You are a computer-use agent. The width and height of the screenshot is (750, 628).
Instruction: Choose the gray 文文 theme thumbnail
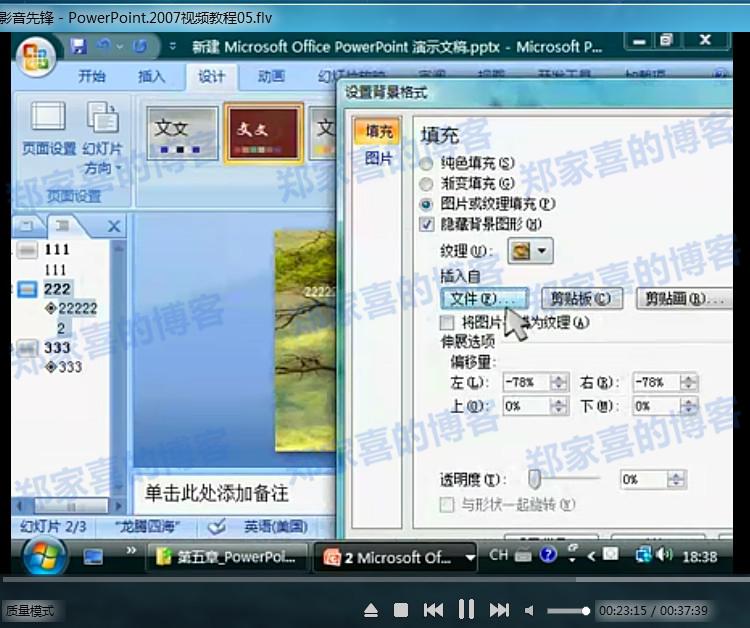point(182,133)
